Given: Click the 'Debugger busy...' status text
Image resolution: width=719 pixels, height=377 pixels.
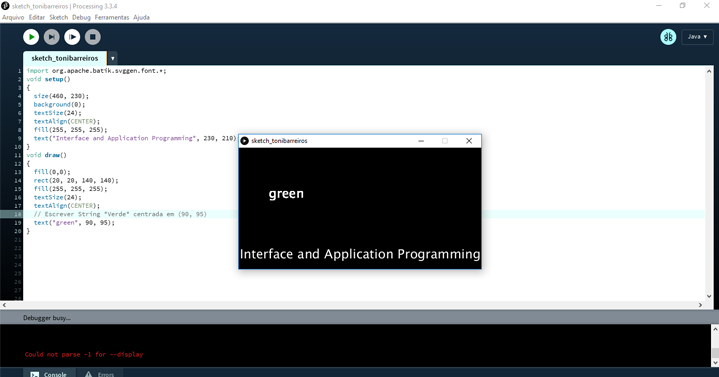Looking at the screenshot, I should pyautogui.click(x=47, y=318).
